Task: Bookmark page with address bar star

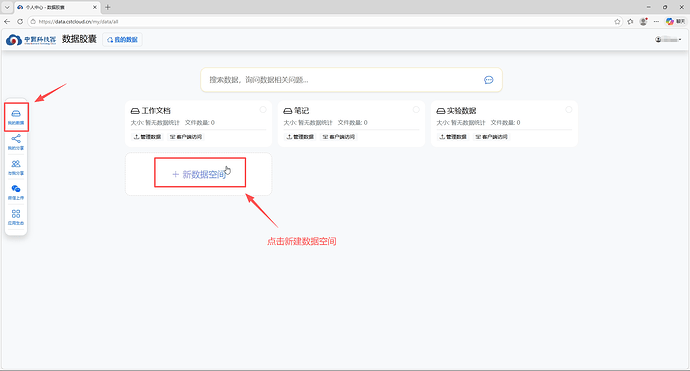Action: coord(617,21)
